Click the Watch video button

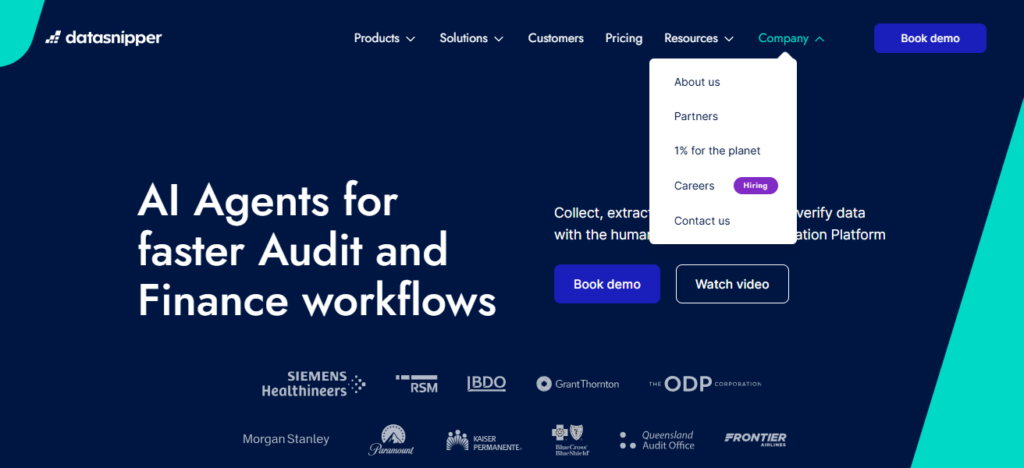[732, 284]
